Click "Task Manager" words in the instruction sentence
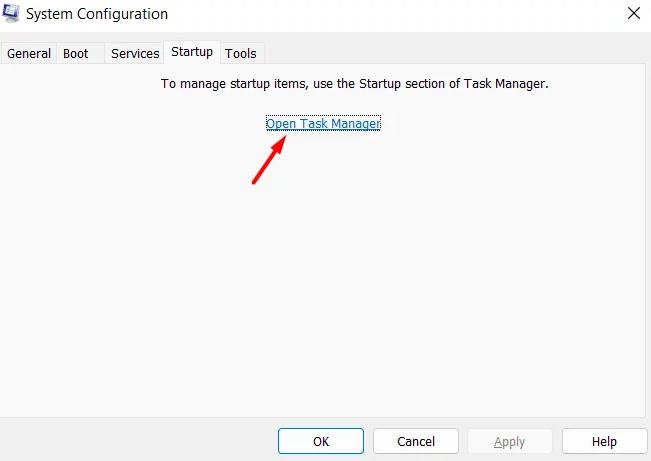This screenshot has width=651, height=461. point(506,84)
